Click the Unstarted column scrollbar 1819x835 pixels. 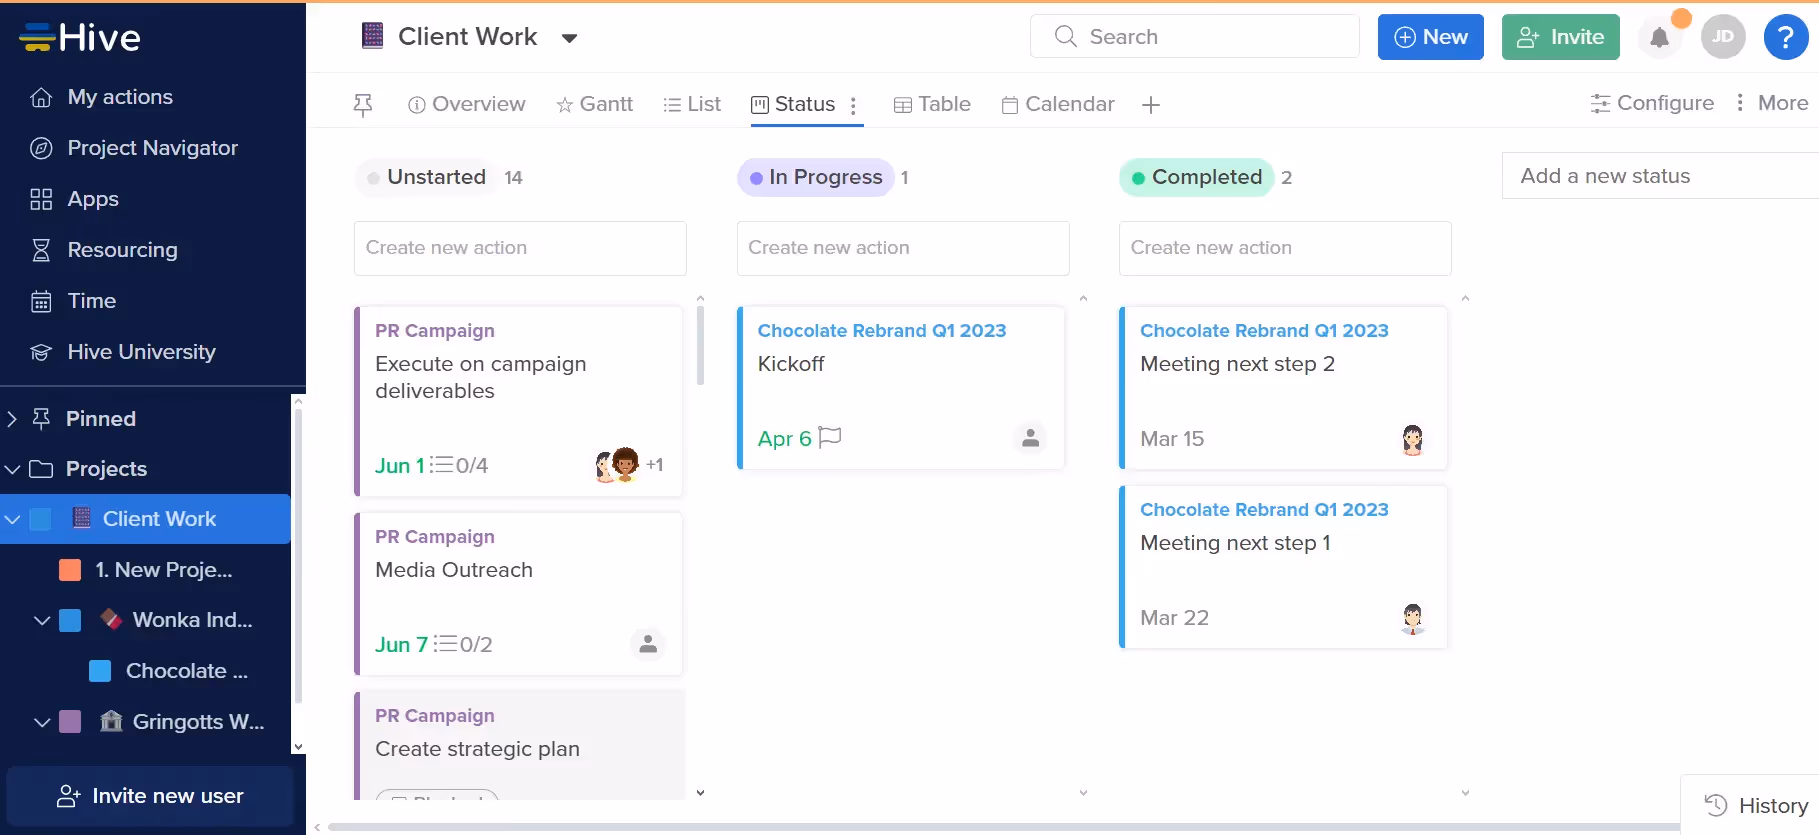pos(700,345)
